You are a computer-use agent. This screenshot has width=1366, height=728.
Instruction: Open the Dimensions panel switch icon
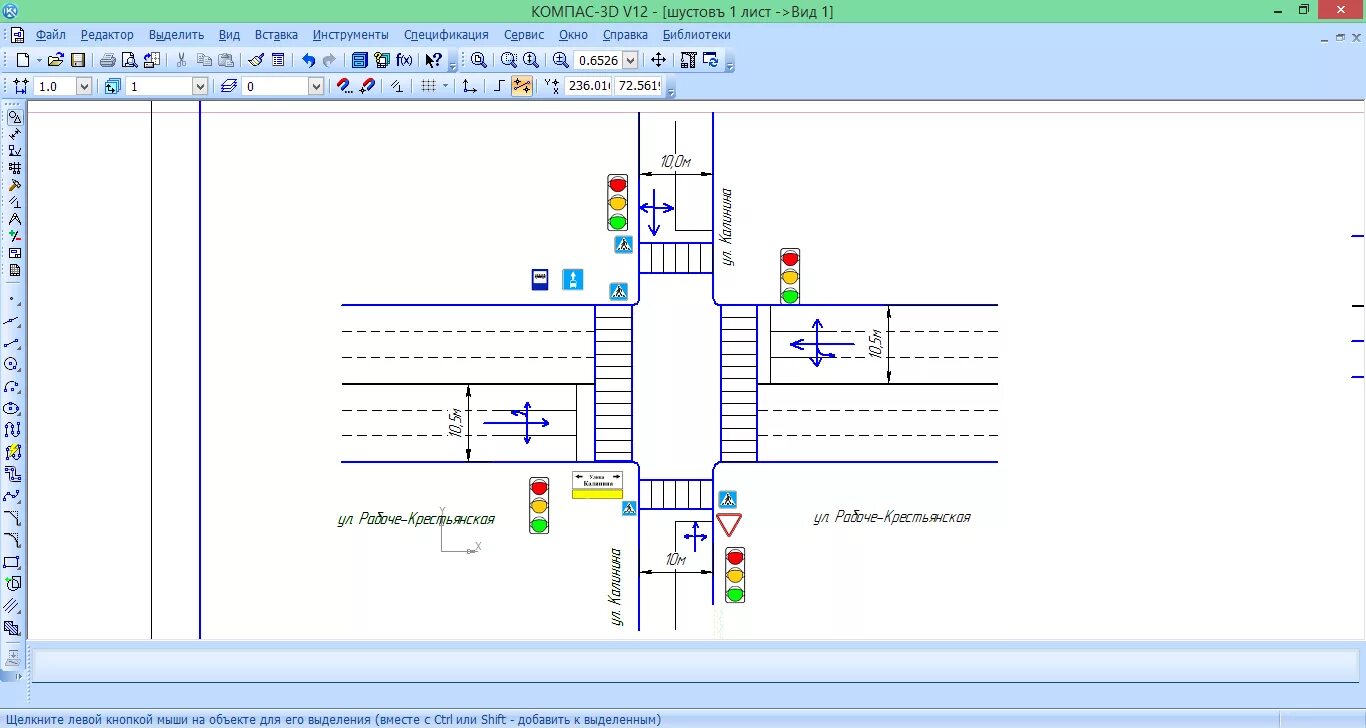pos(14,134)
